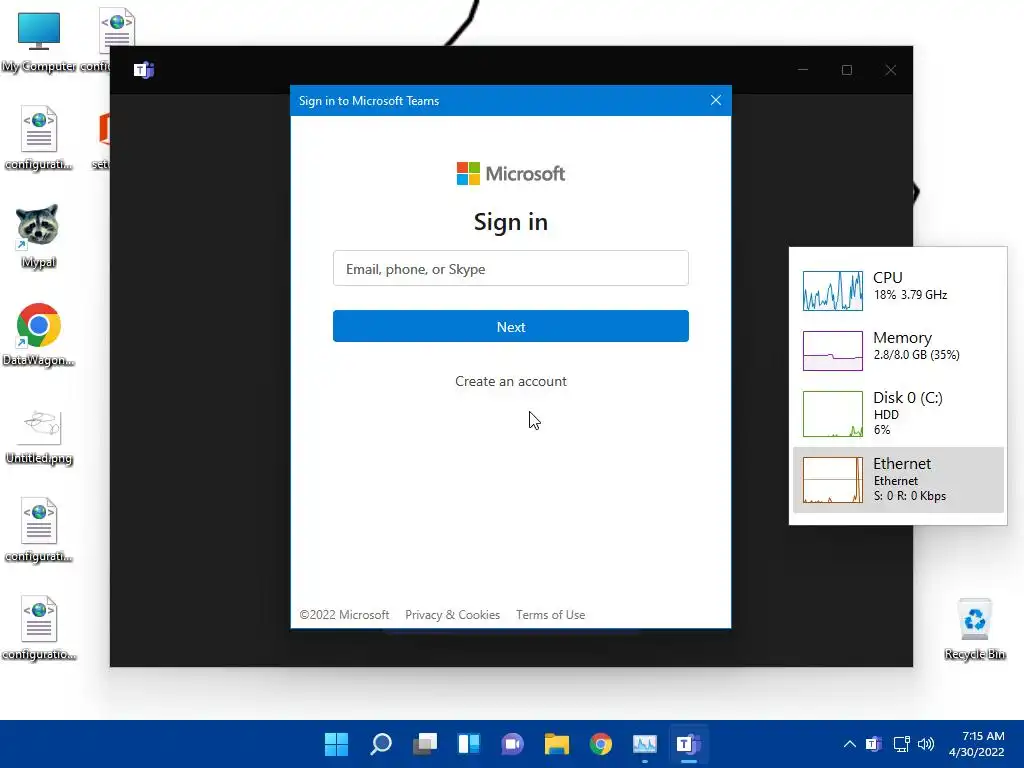Open the Terms of Use link

coord(550,615)
